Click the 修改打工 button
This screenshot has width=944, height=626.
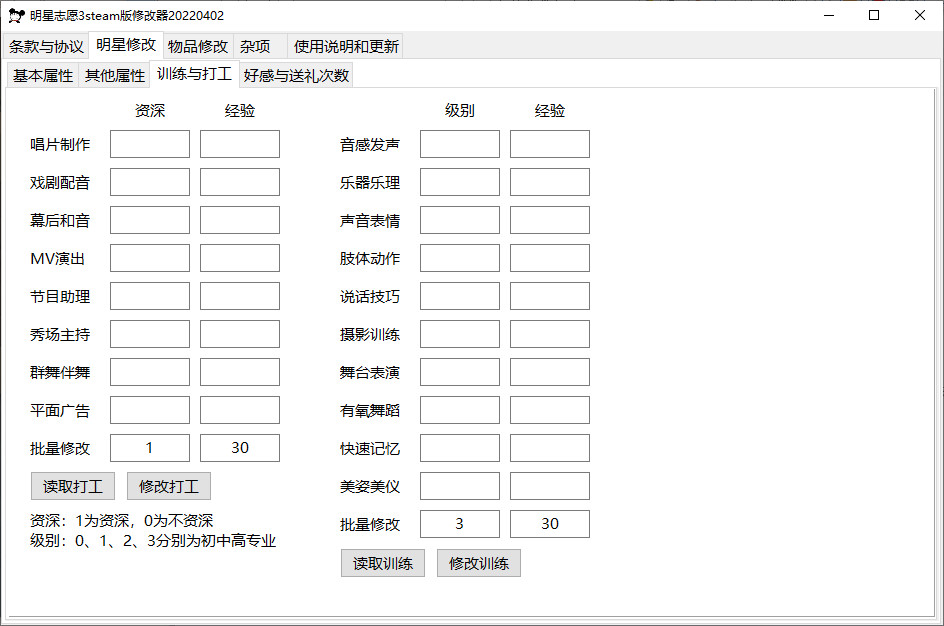pyautogui.click(x=169, y=487)
